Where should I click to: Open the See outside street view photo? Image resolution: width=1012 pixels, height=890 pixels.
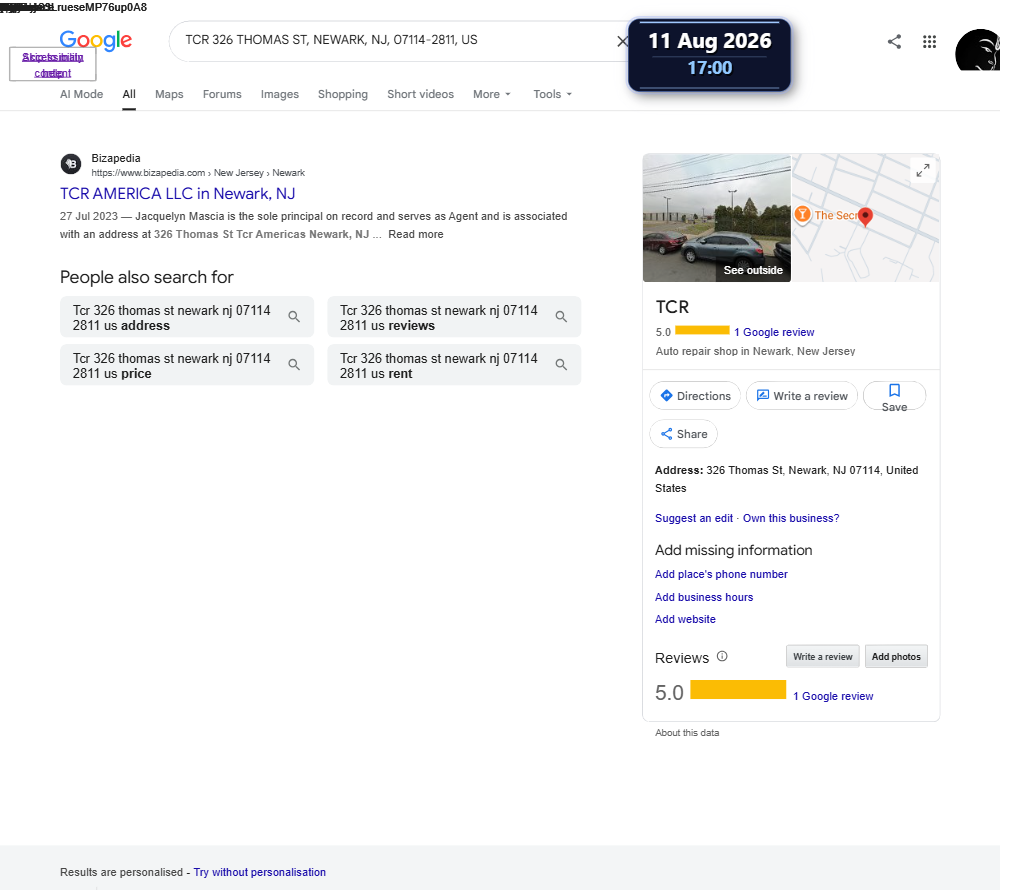(716, 217)
